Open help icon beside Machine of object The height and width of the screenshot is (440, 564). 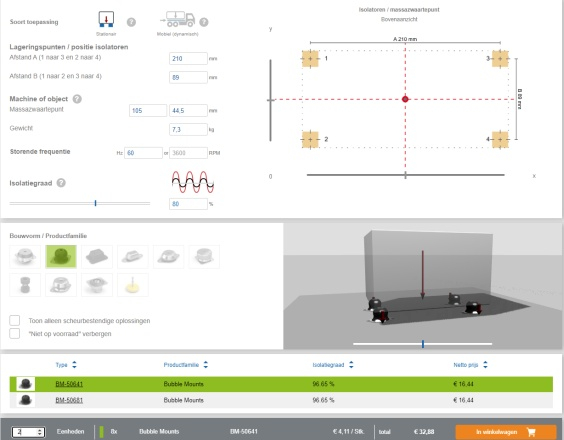tap(77, 99)
